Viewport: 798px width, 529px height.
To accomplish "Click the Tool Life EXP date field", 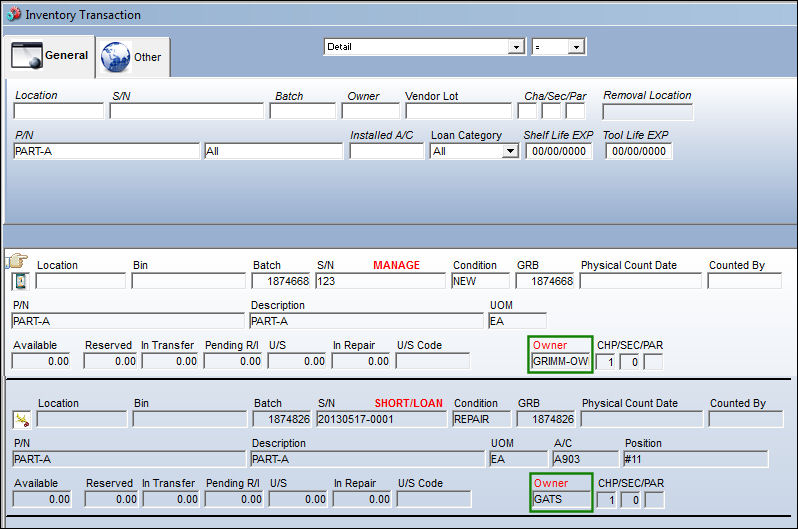I will pos(639,151).
